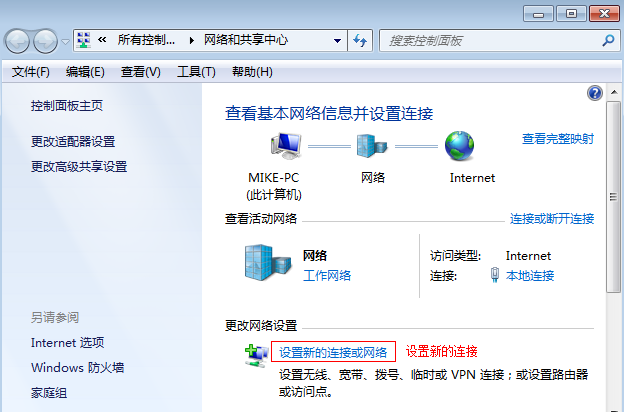Go back with the back arrow button
The width and height of the screenshot is (624, 412).
(19, 41)
